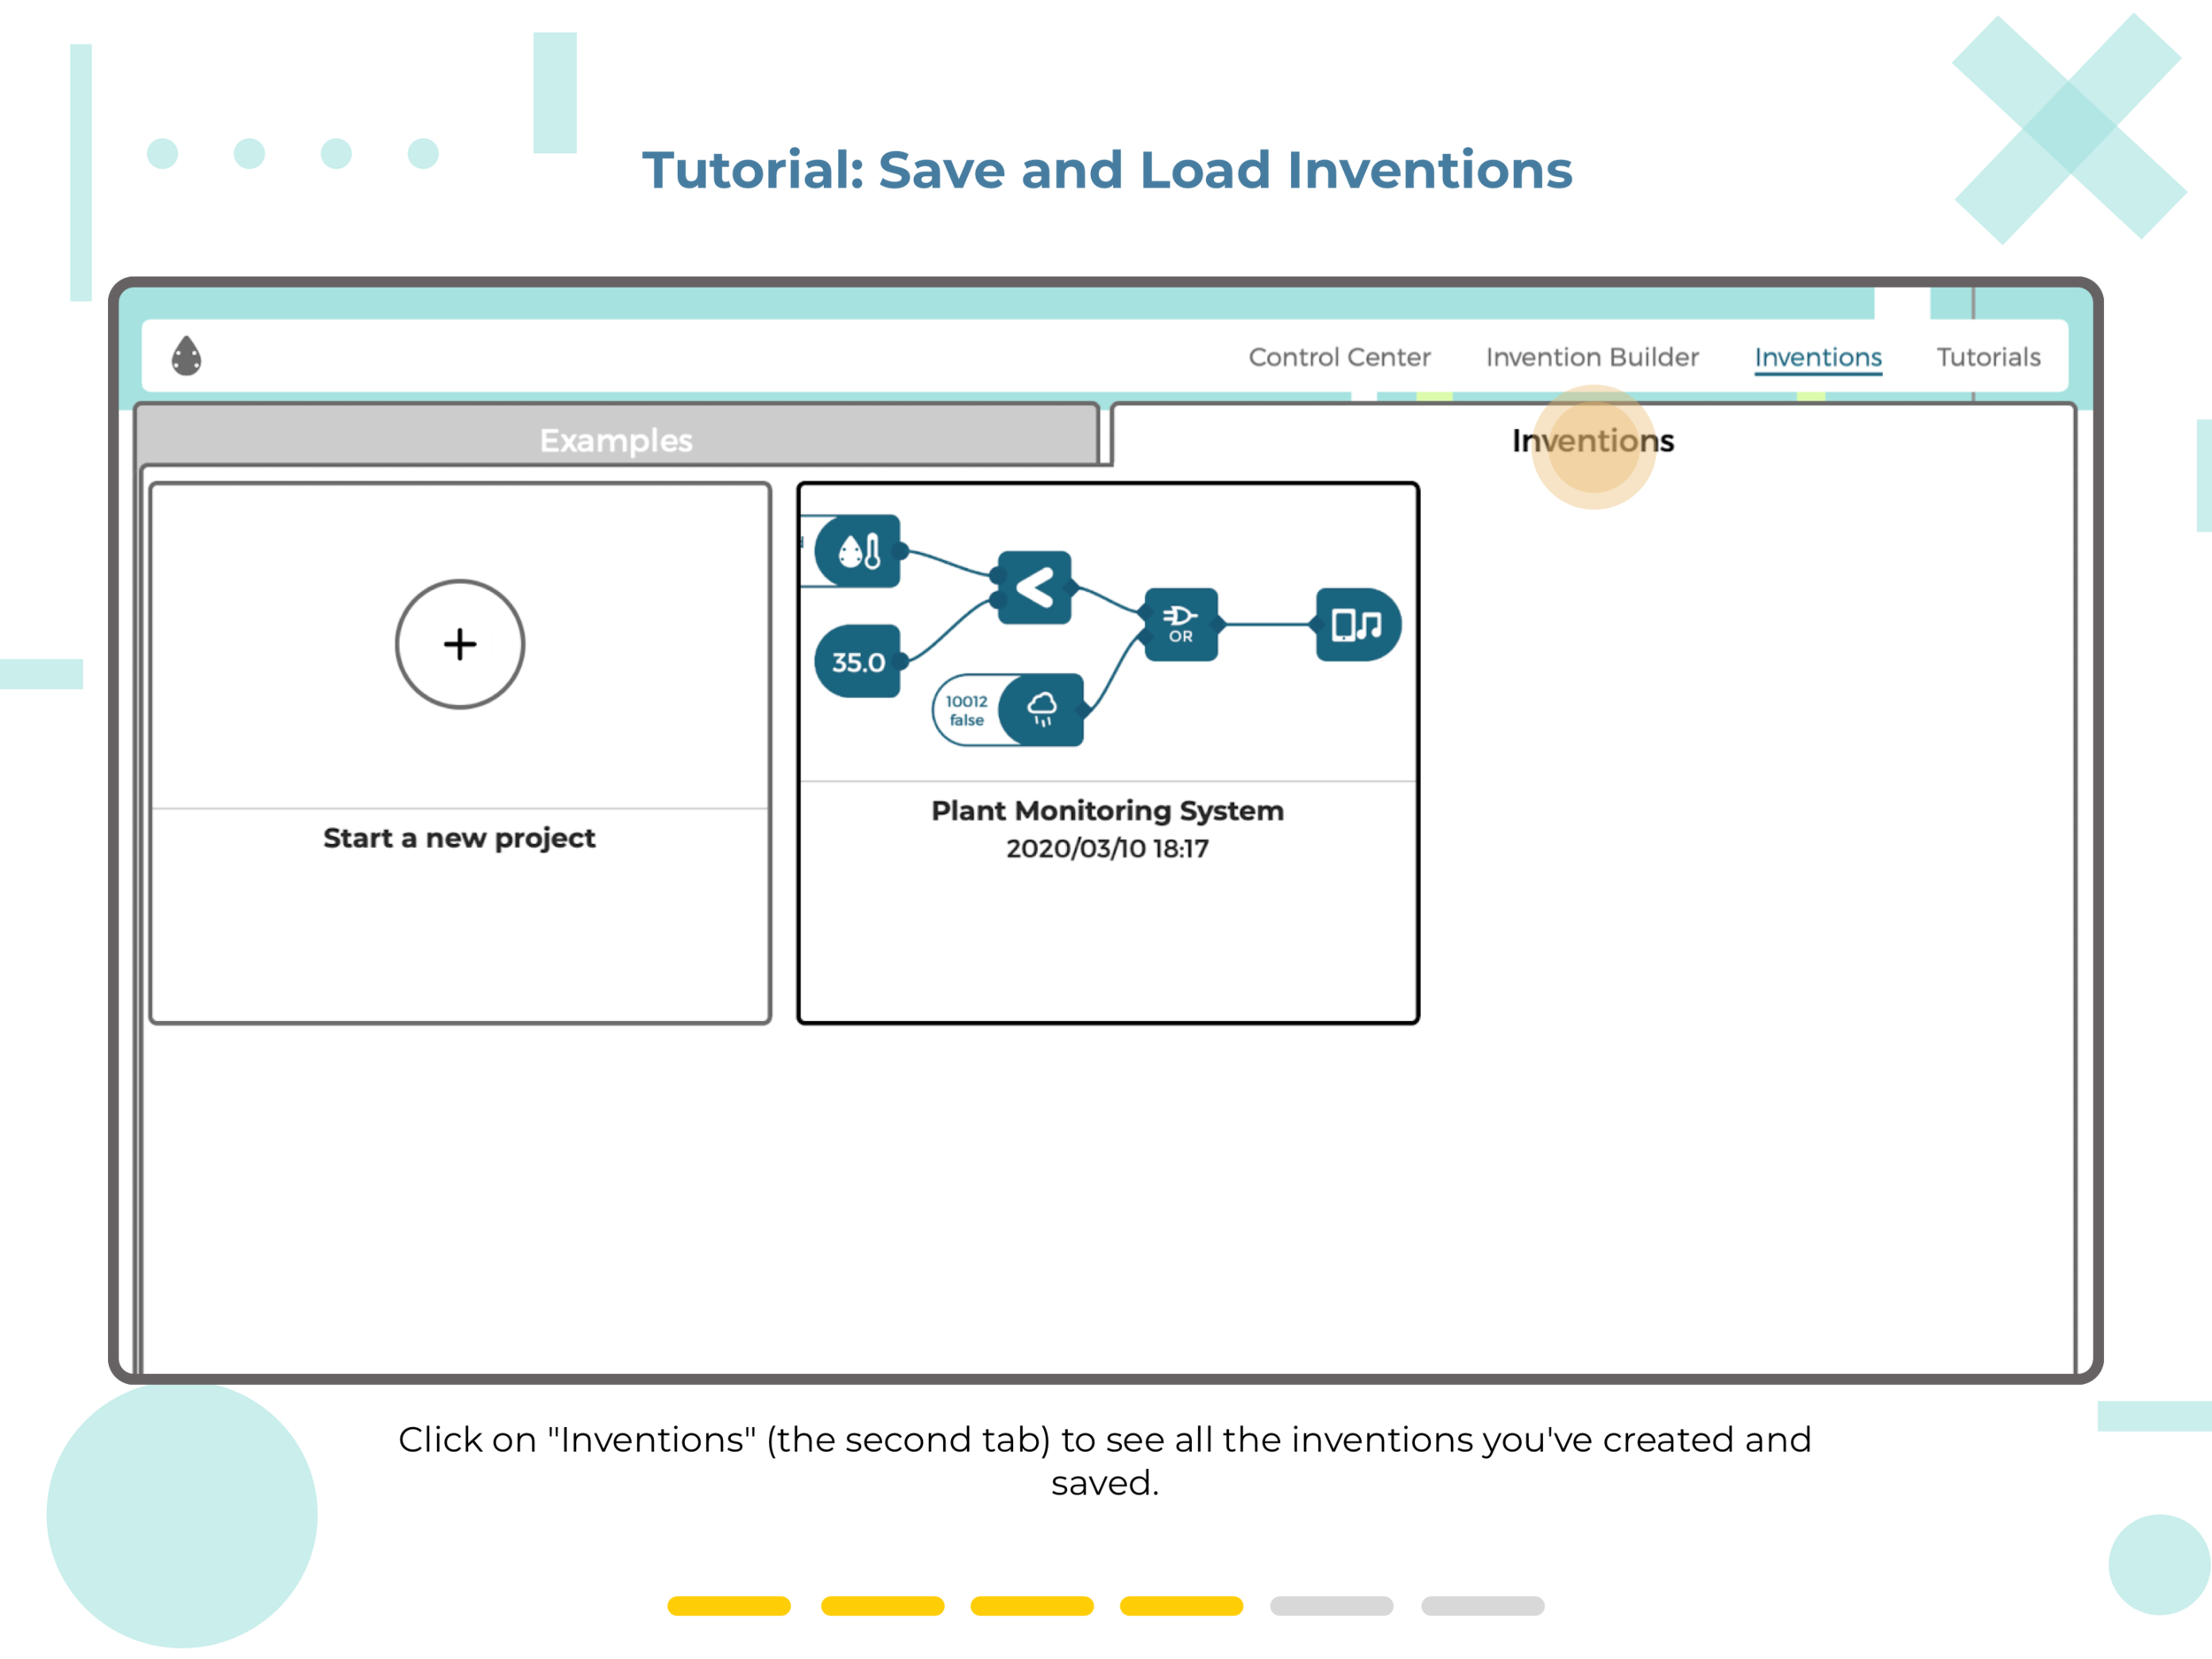Click Start a new project label

point(459,838)
